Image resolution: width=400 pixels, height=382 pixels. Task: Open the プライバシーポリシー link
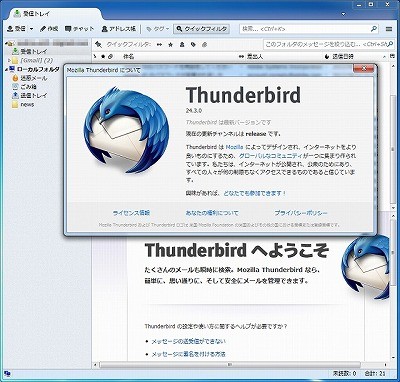click(x=301, y=213)
